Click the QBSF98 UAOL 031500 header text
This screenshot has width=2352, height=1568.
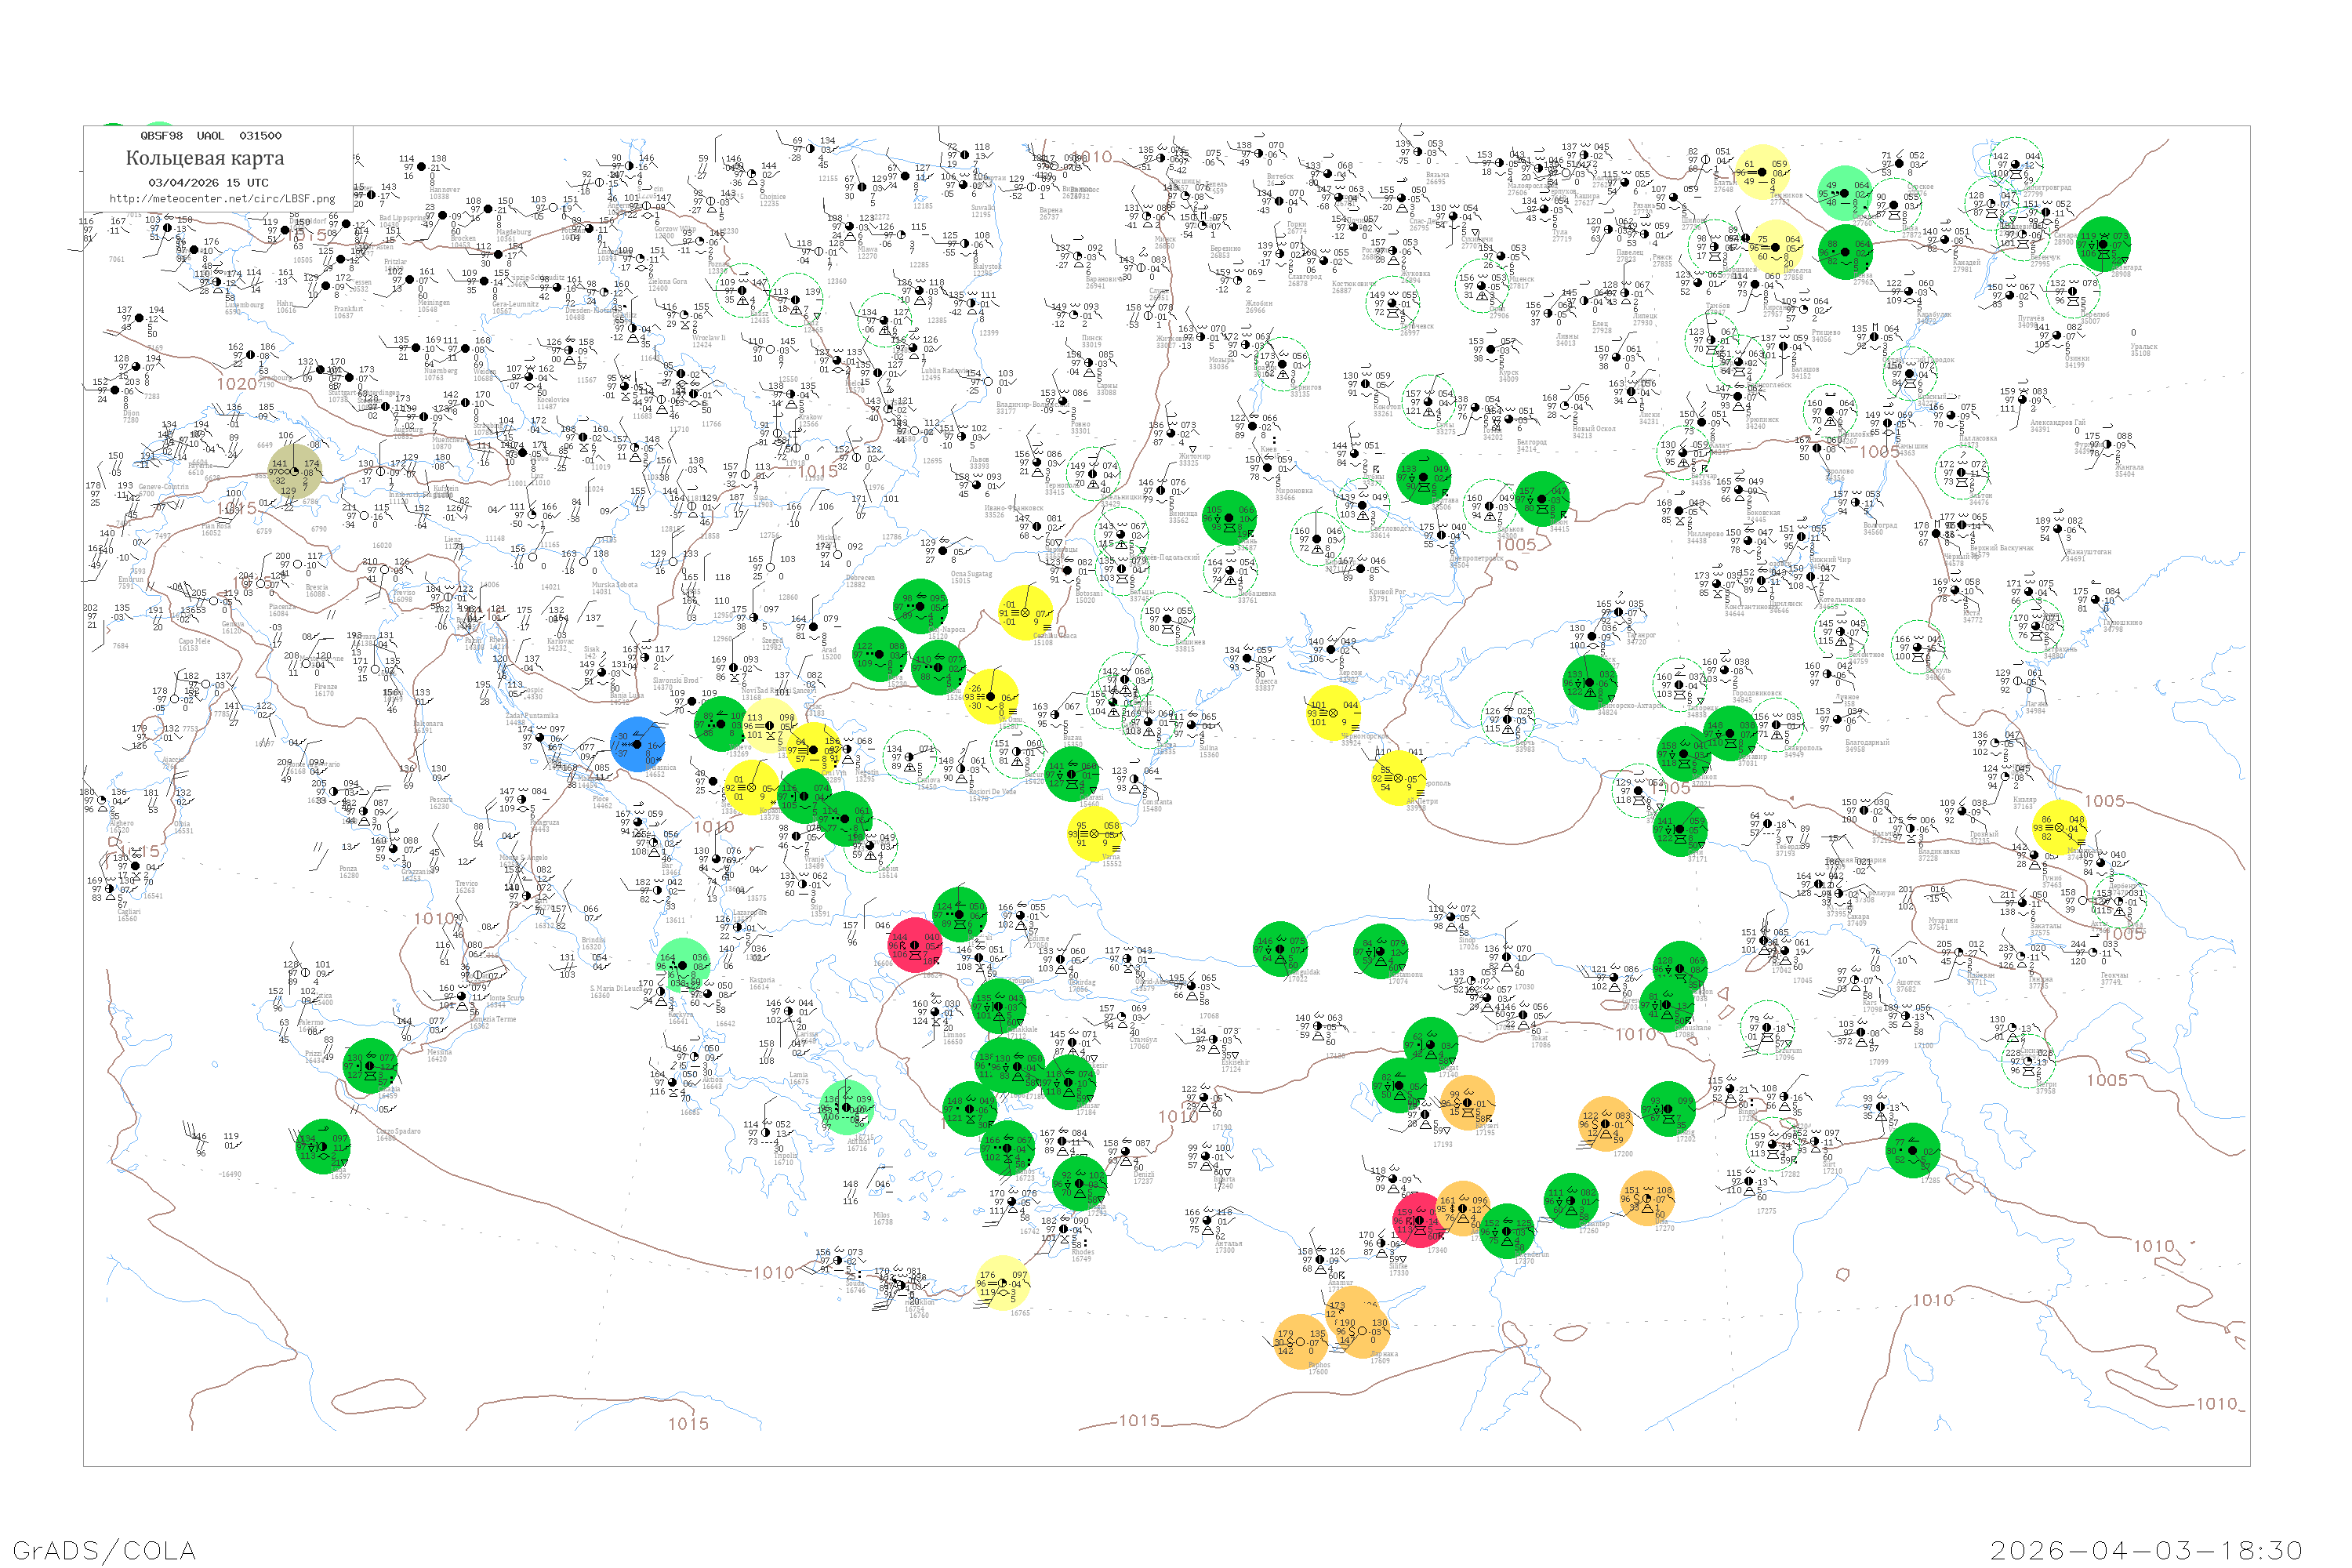tap(210, 136)
